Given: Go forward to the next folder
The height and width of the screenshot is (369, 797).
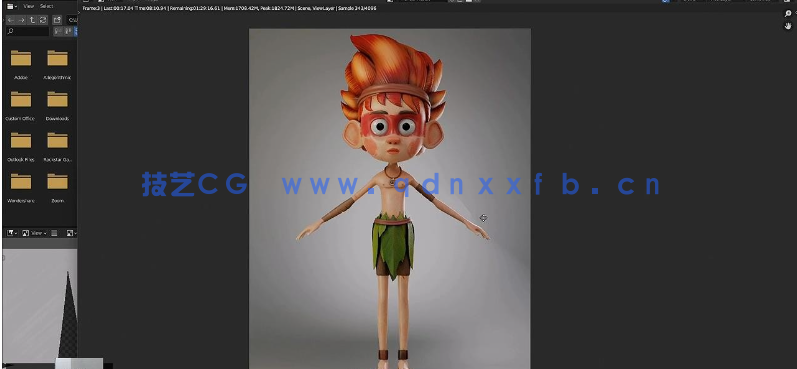Looking at the screenshot, I should [21, 20].
